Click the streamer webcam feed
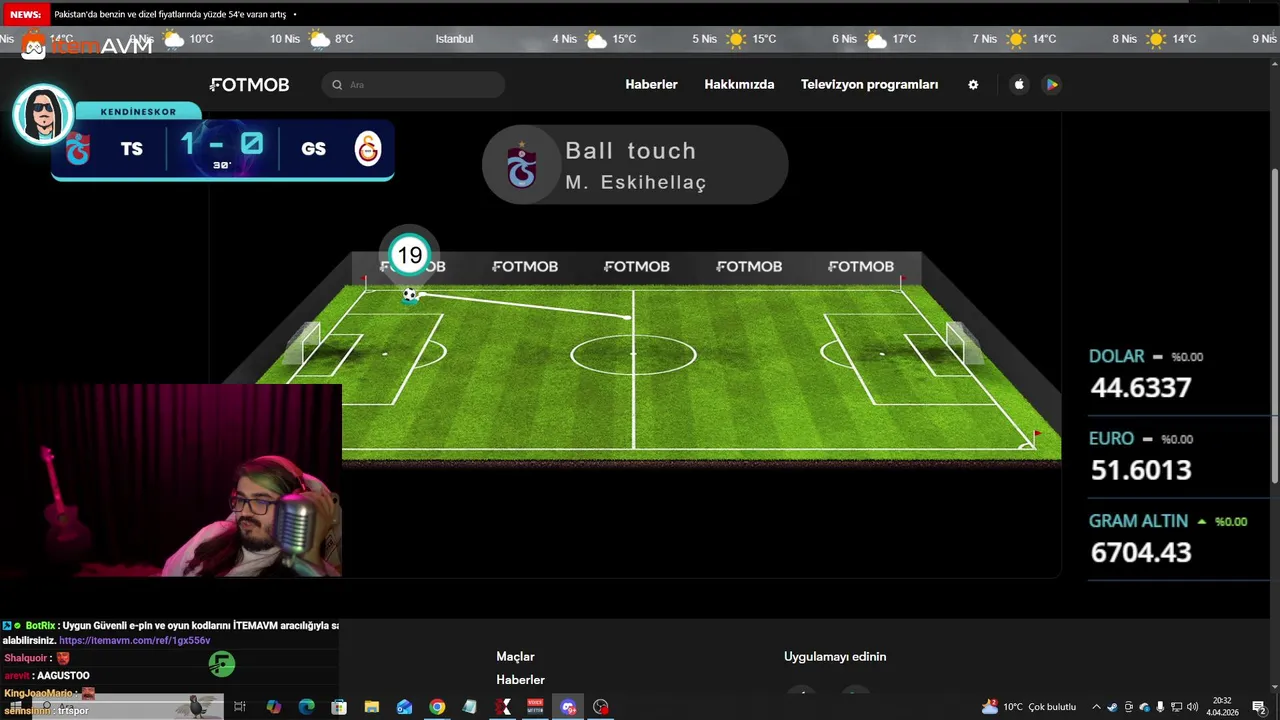 (x=171, y=481)
